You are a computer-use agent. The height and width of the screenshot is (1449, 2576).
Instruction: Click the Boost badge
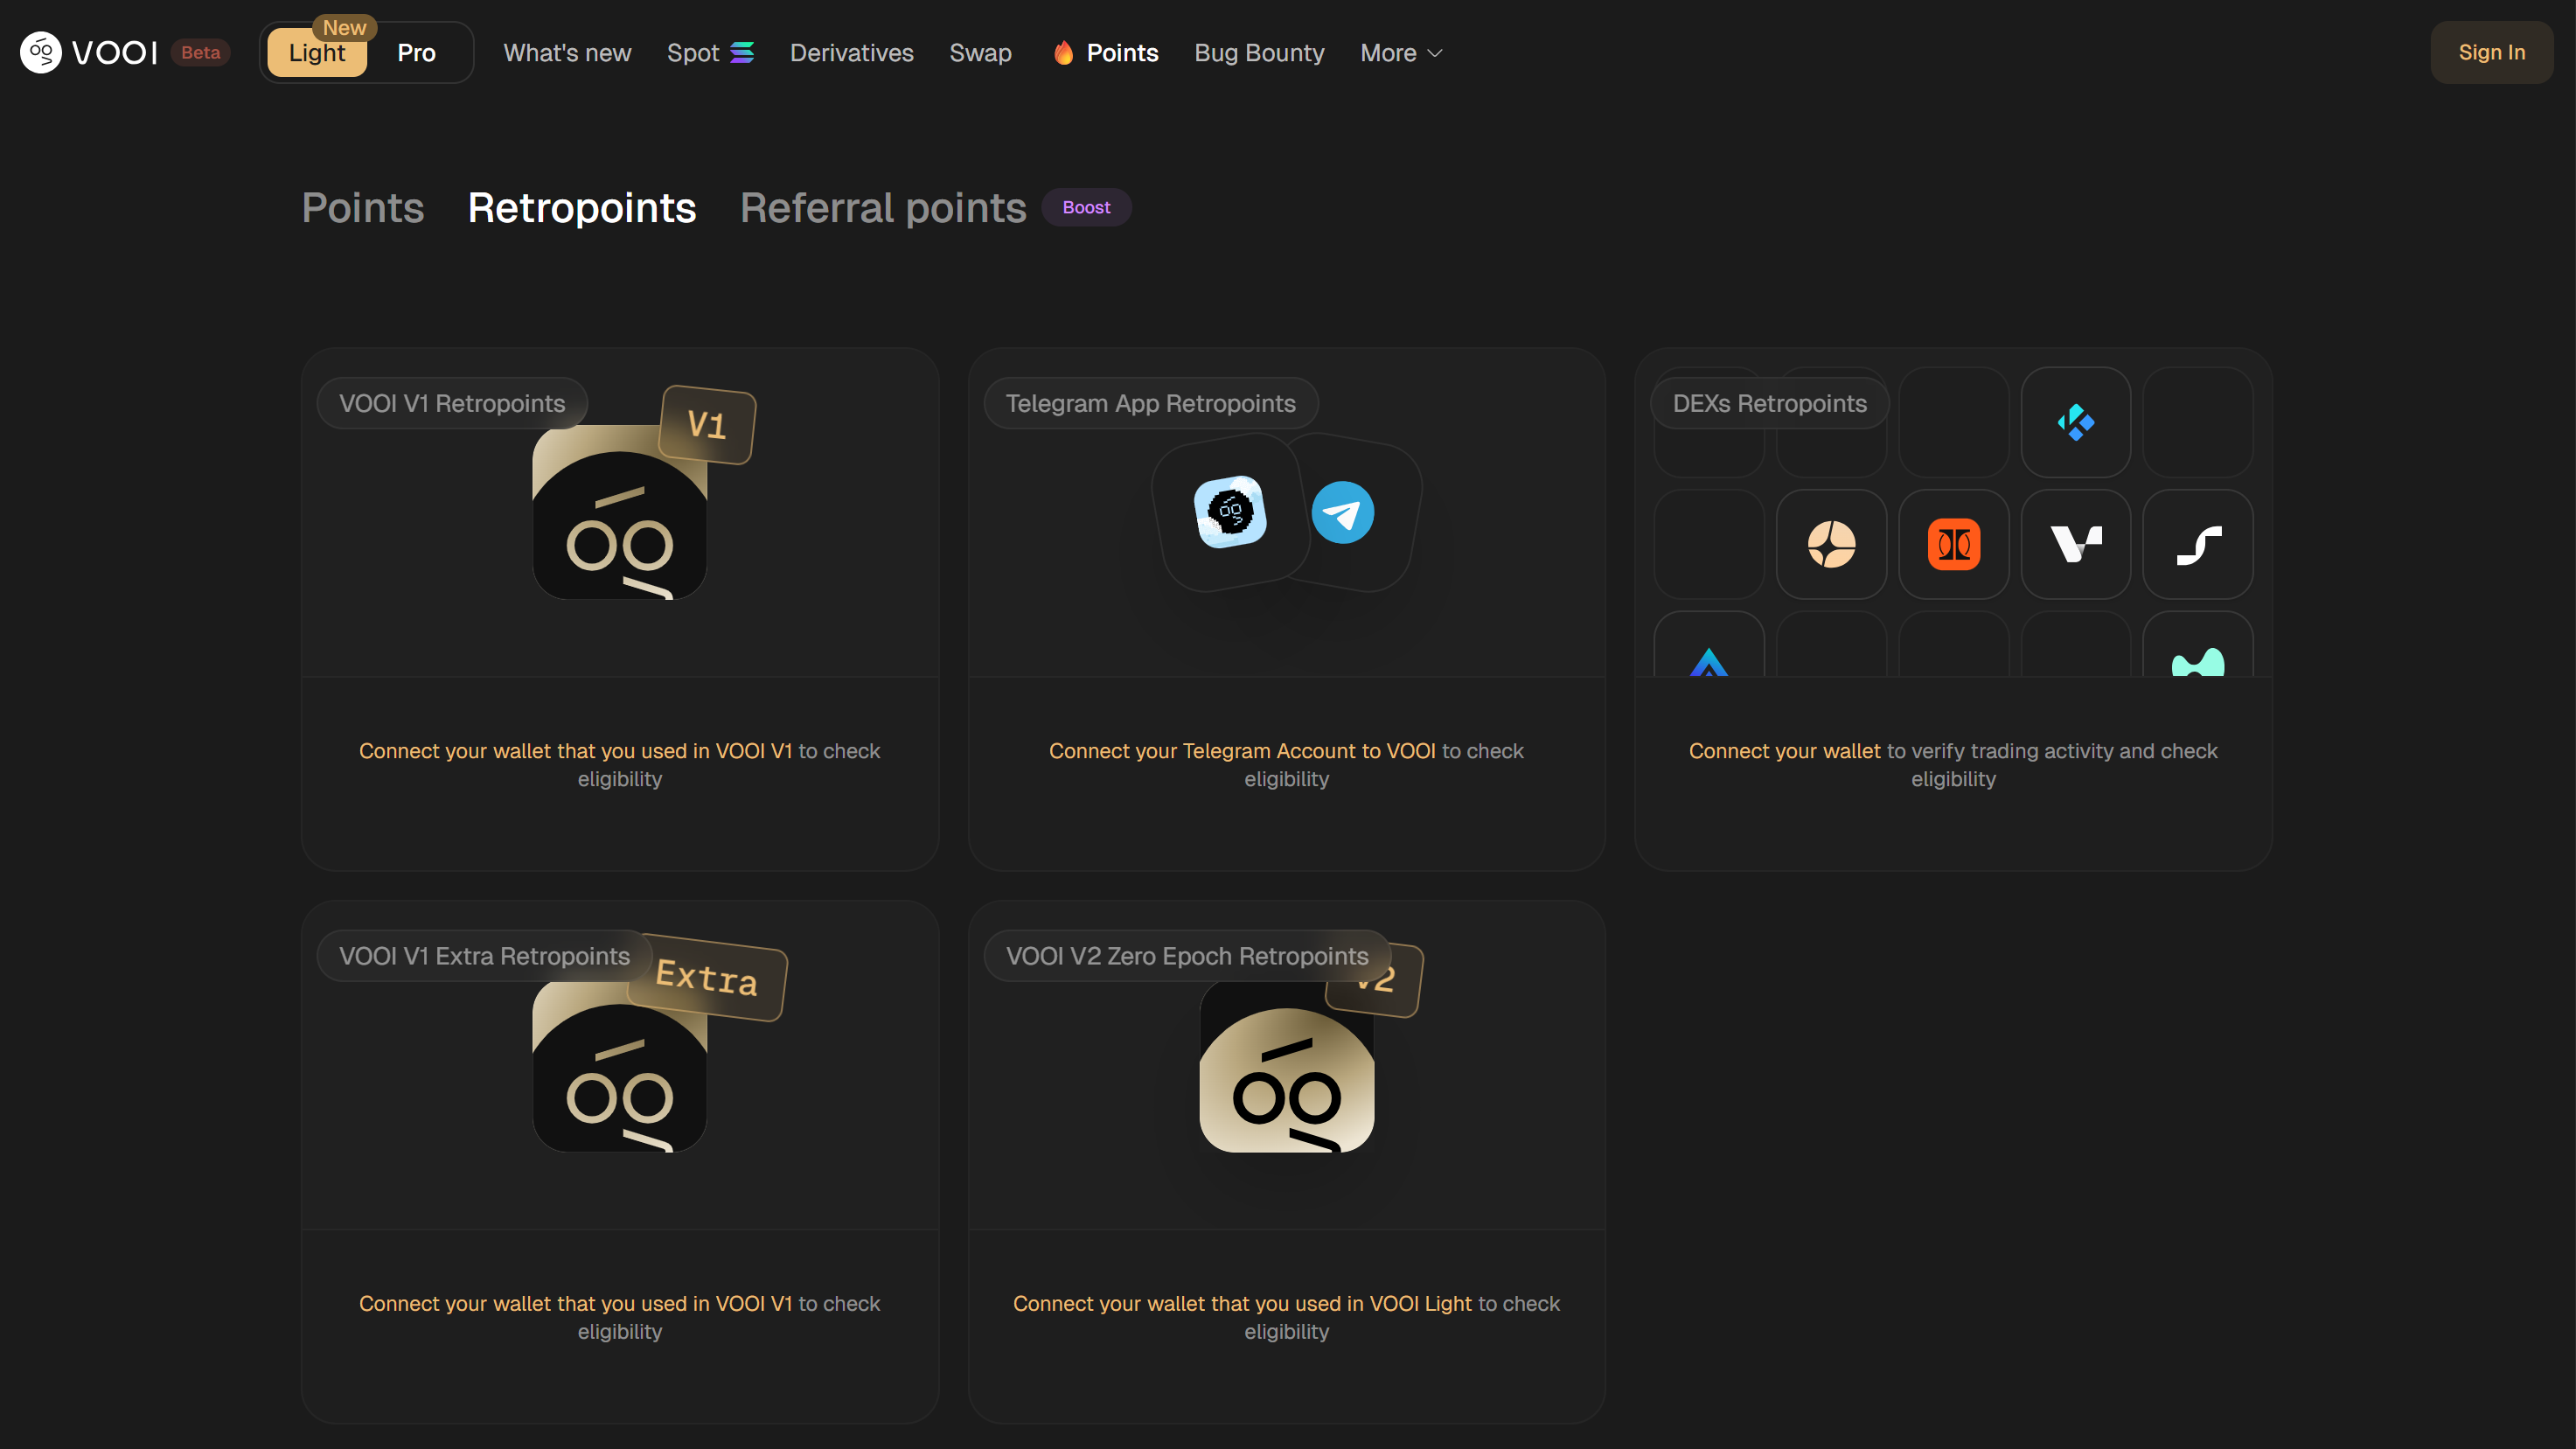[x=1086, y=207]
